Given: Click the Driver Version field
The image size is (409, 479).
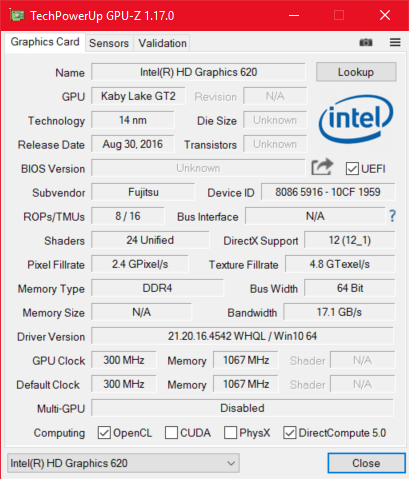Looking at the screenshot, I should (242, 336).
